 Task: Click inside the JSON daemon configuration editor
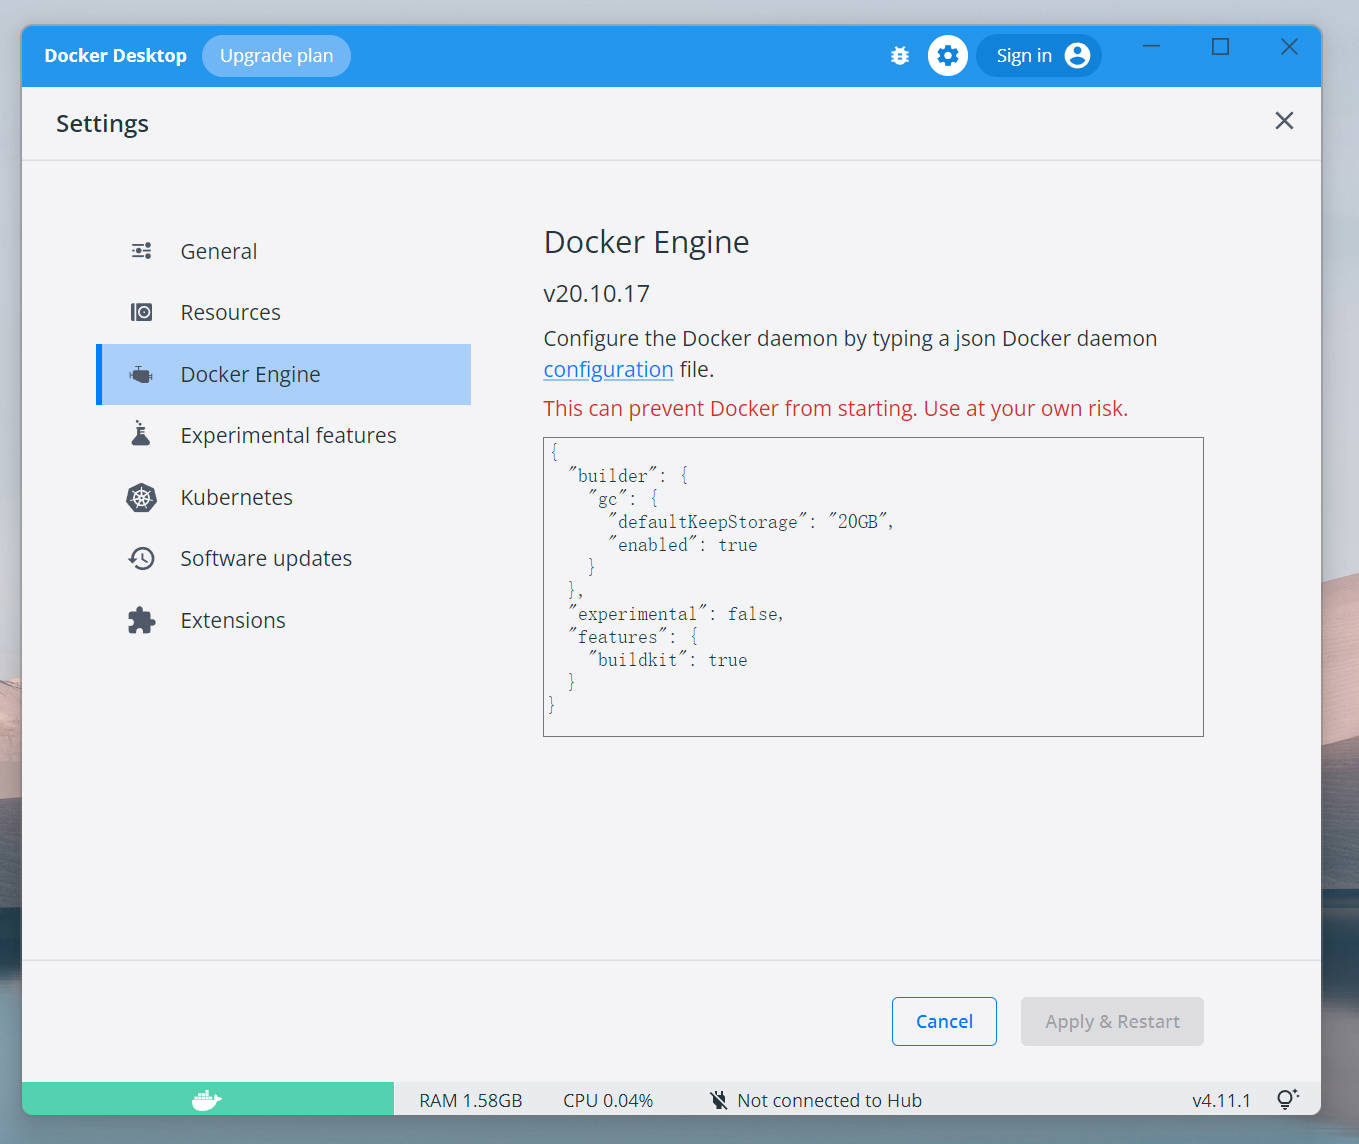[x=872, y=587]
